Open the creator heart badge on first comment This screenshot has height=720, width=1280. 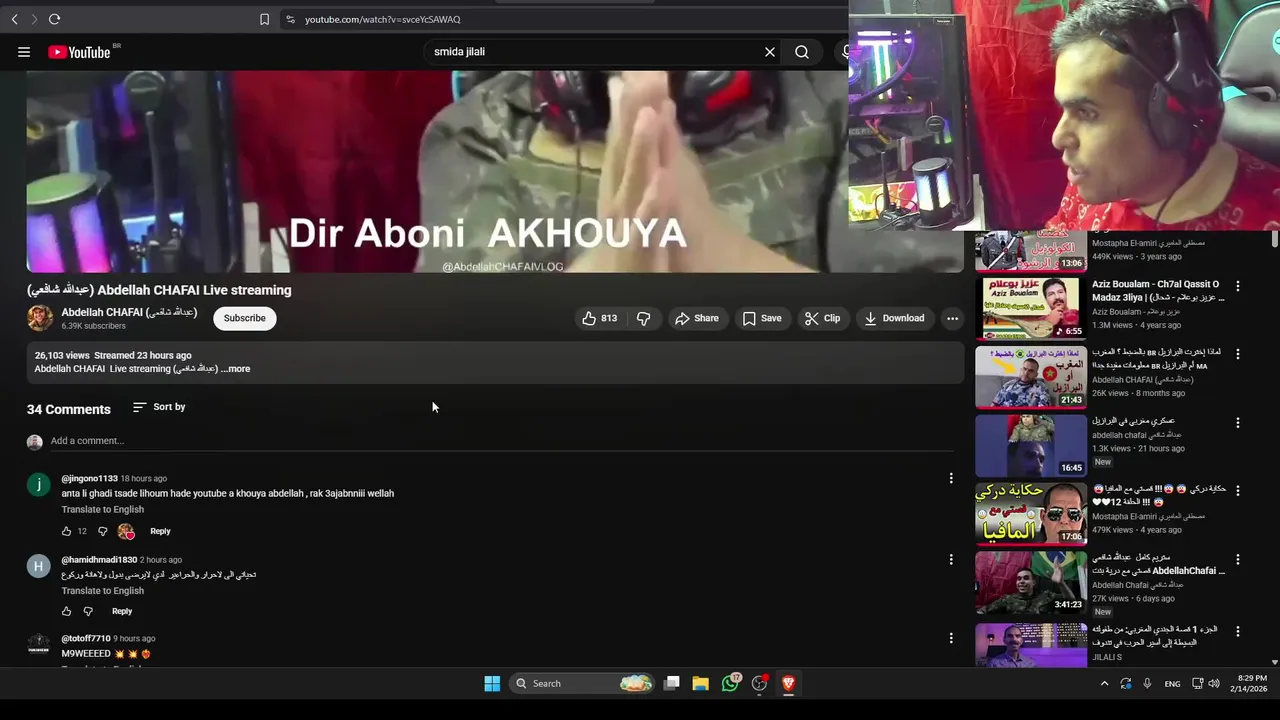pos(126,531)
